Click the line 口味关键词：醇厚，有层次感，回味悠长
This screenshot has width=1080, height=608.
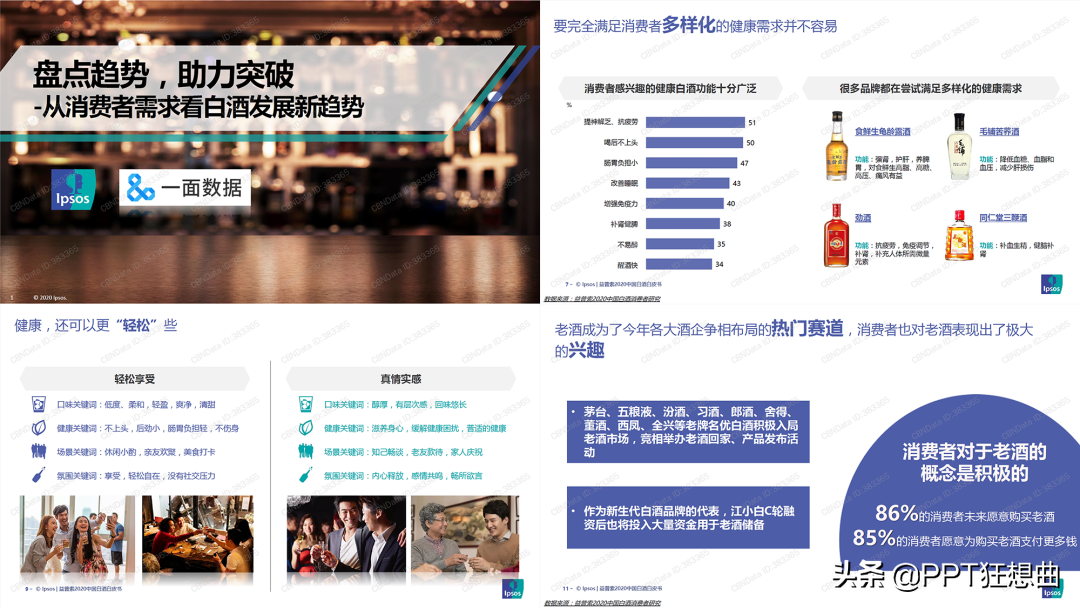click(x=395, y=405)
